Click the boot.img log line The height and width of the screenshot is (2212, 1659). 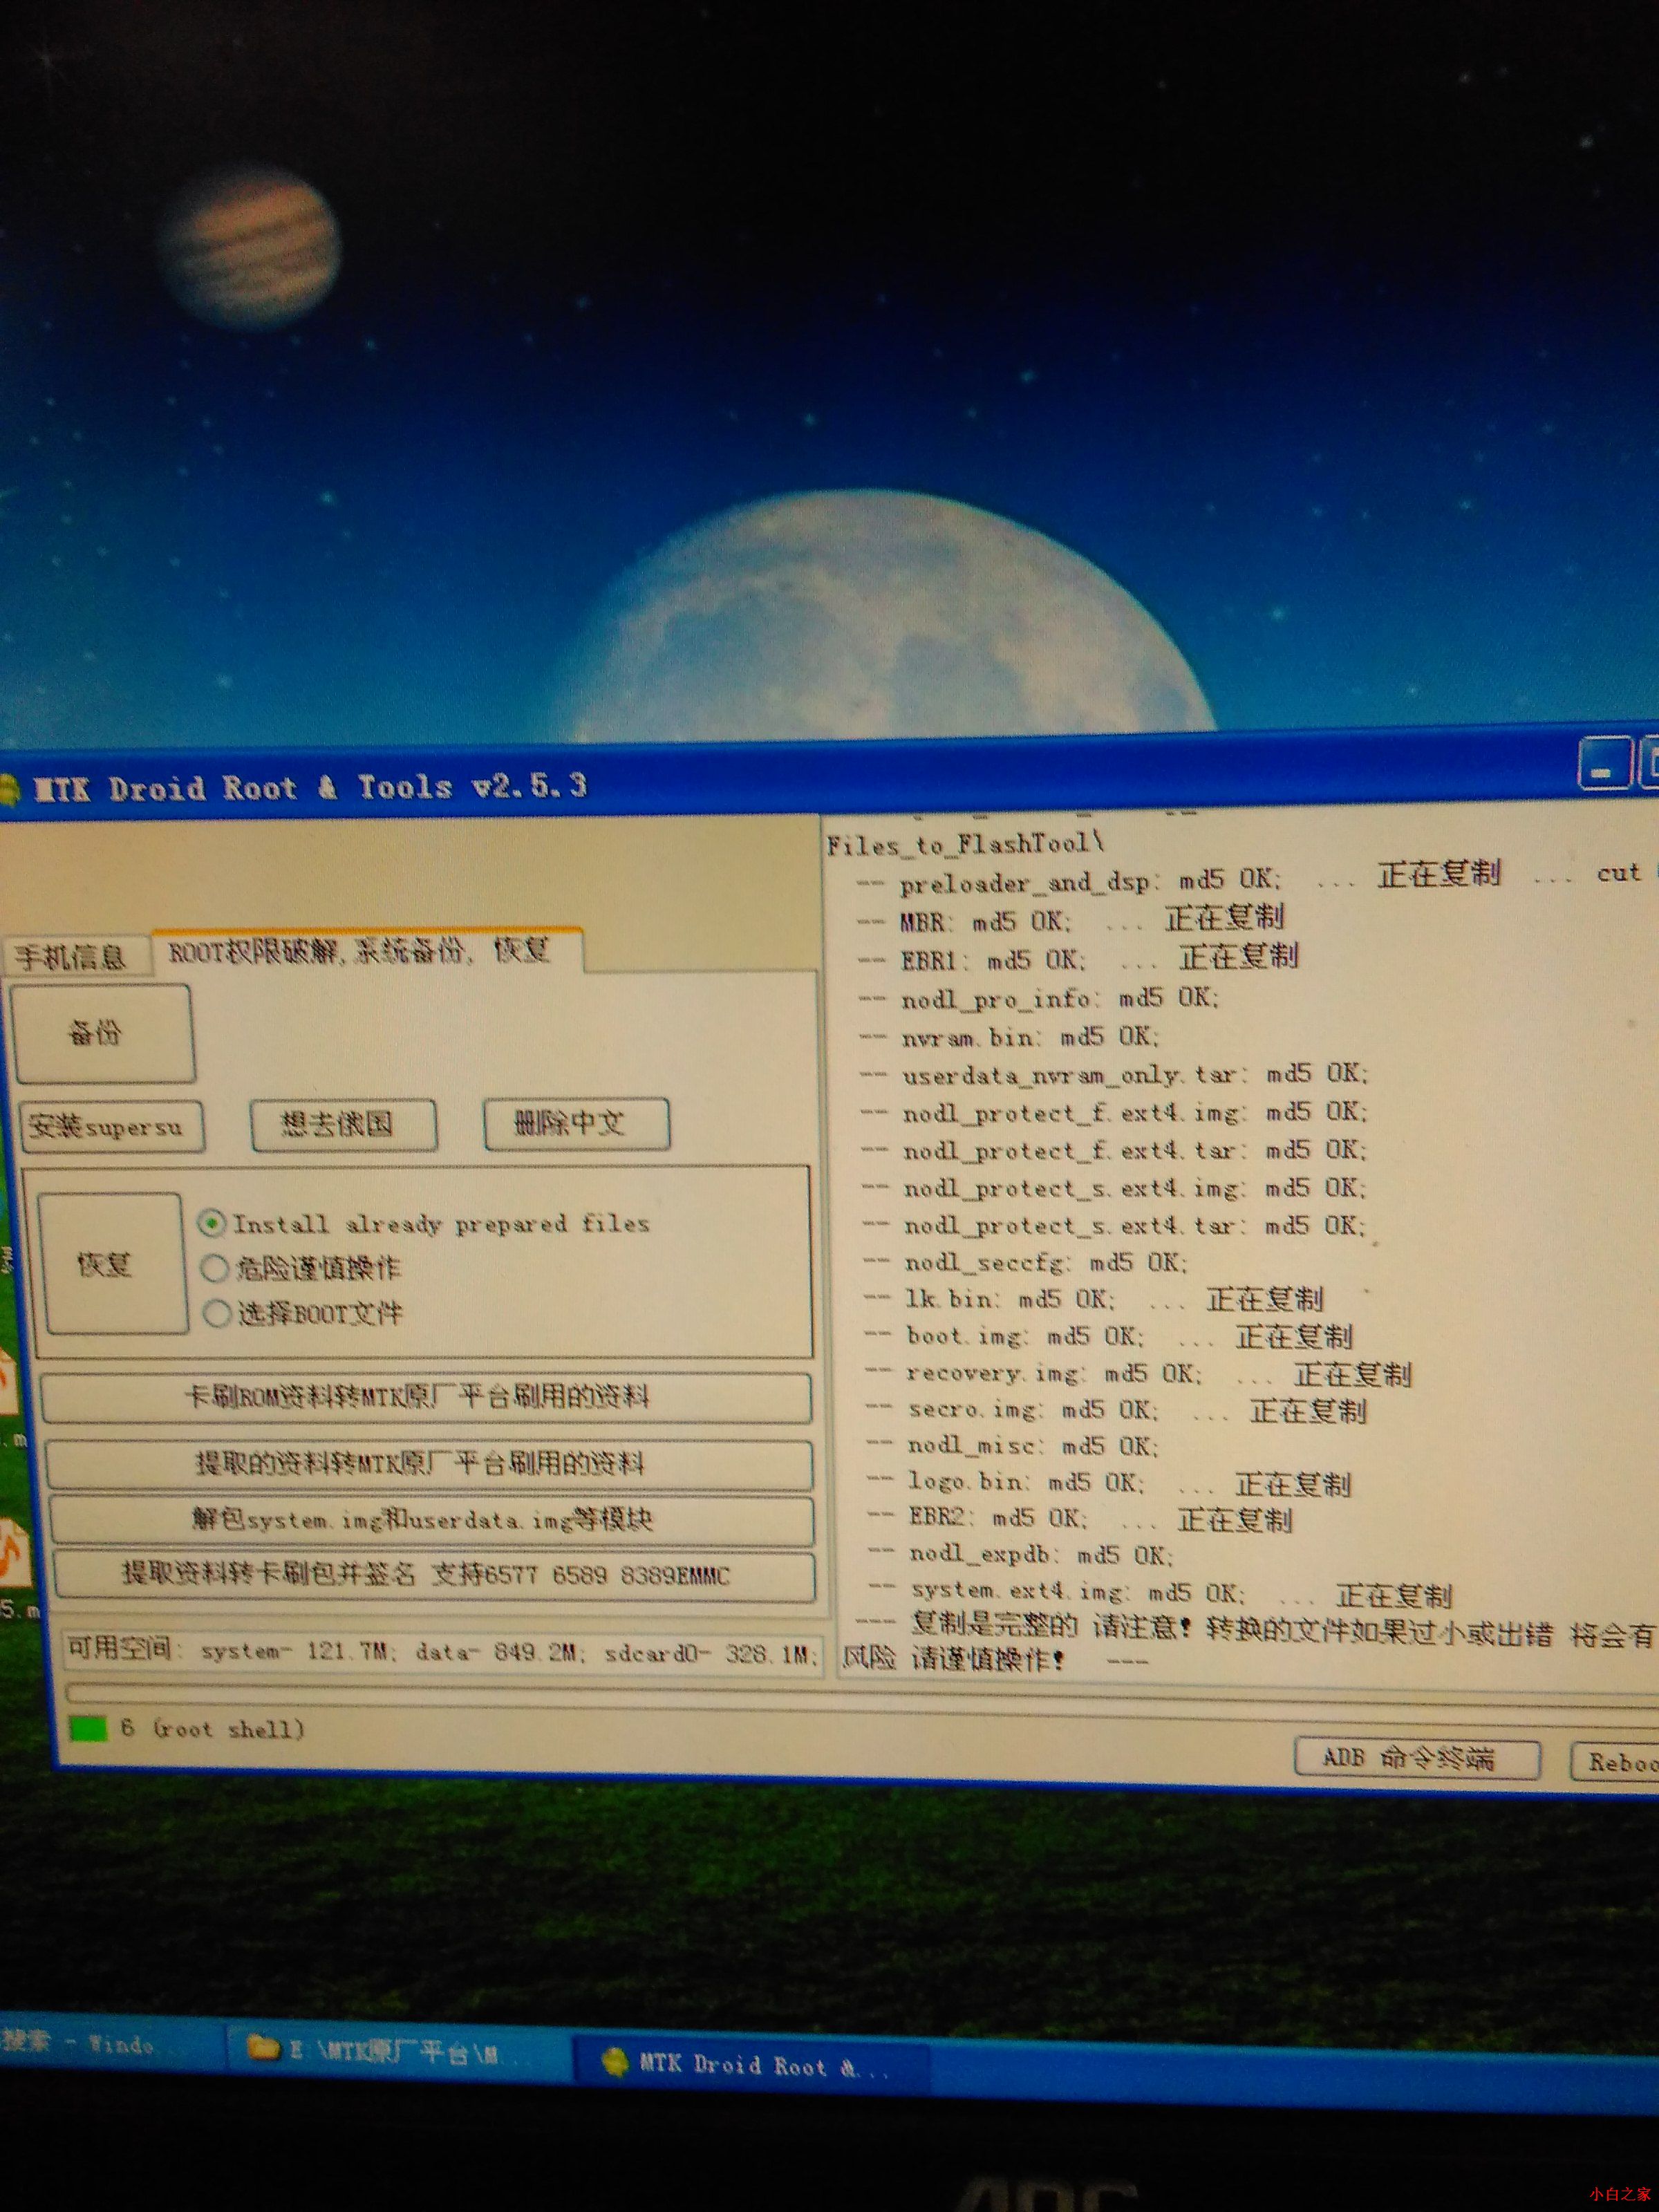click(1109, 1336)
